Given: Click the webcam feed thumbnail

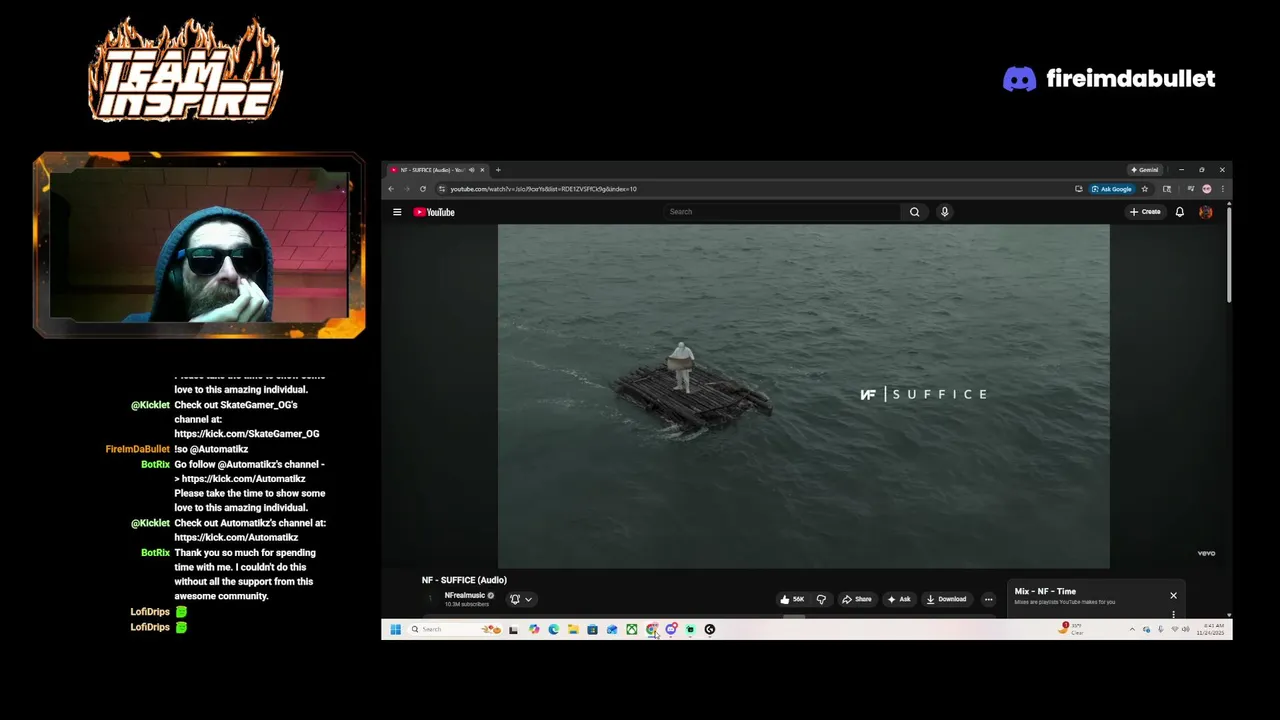Looking at the screenshot, I should pyautogui.click(x=199, y=245).
